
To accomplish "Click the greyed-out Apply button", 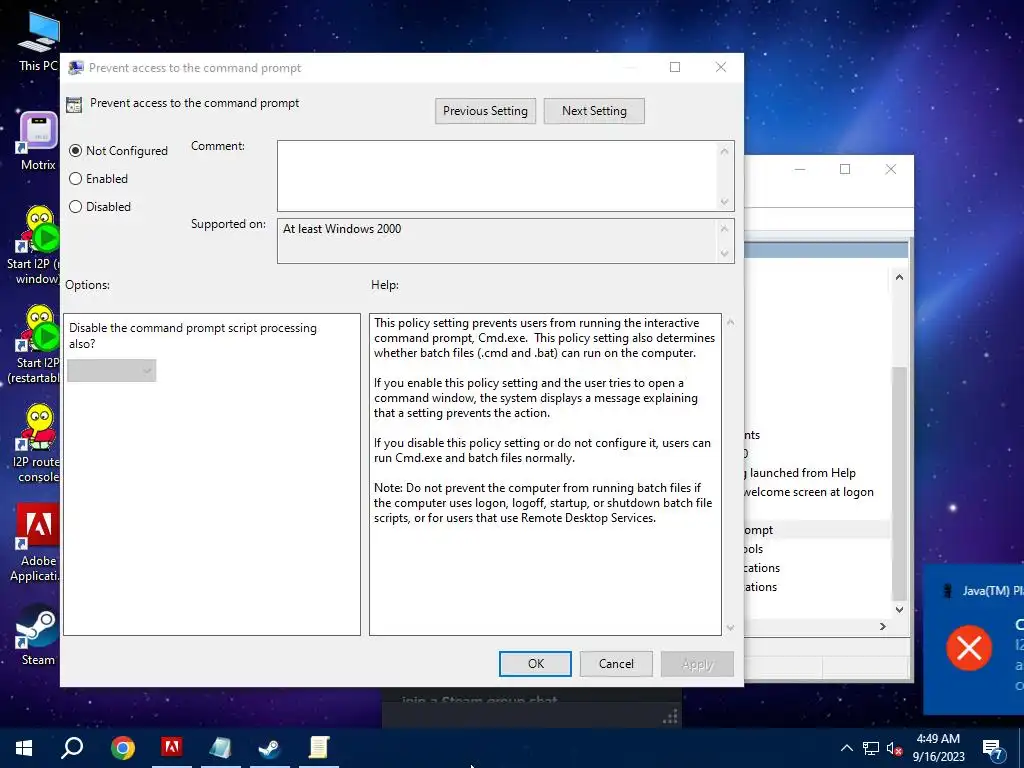I will pyautogui.click(x=697, y=664).
